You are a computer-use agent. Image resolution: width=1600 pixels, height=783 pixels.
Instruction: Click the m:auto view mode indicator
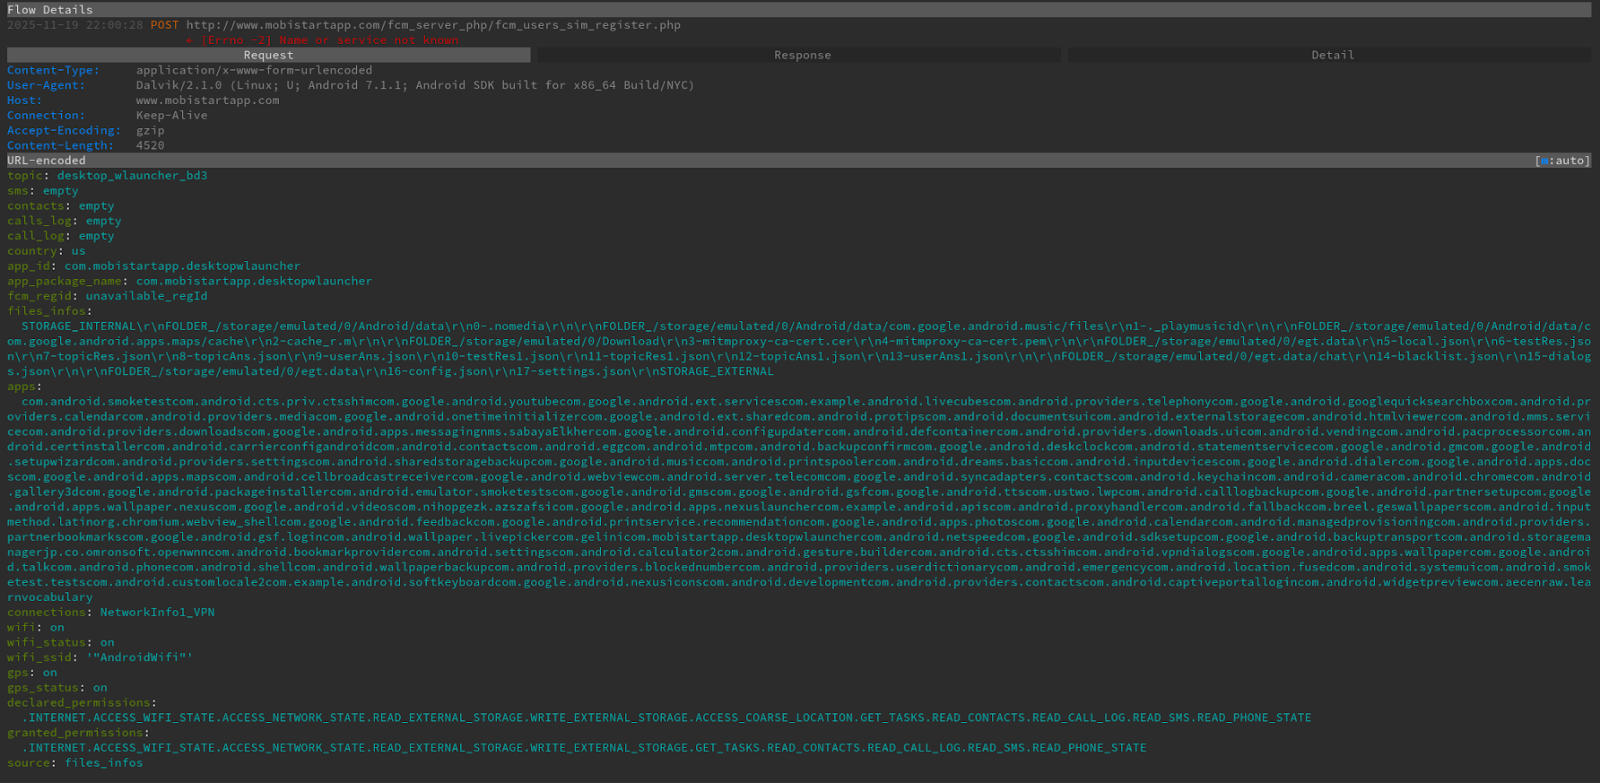point(1562,160)
